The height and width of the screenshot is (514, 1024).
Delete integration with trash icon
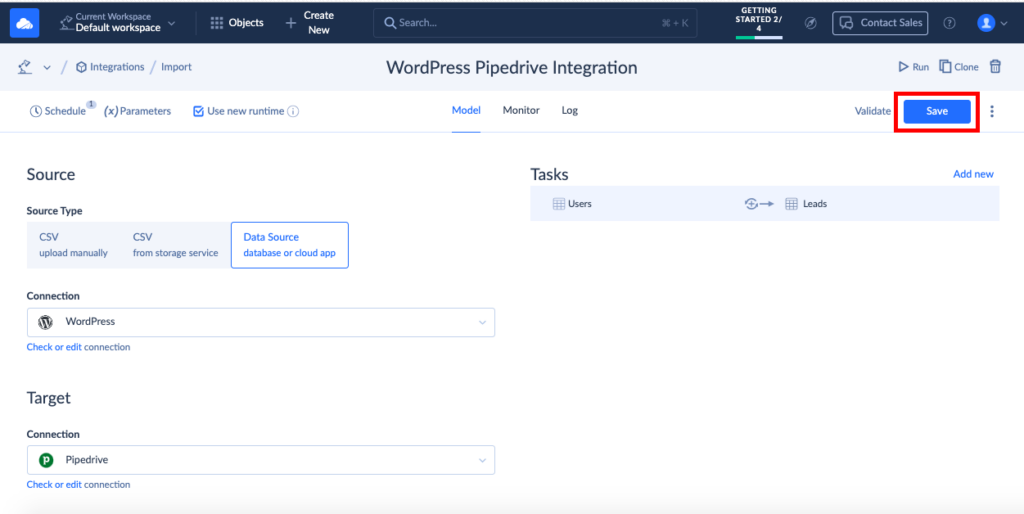click(995, 67)
